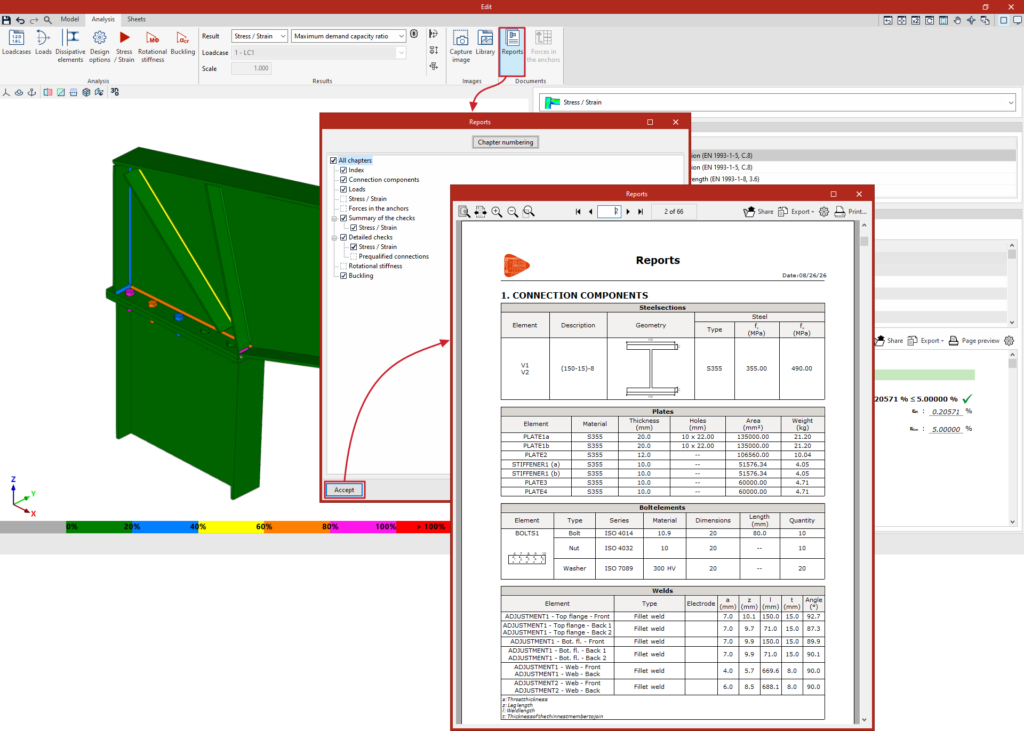The image size is (1024, 731).
Task: Open the Library icon
Action: 485,43
